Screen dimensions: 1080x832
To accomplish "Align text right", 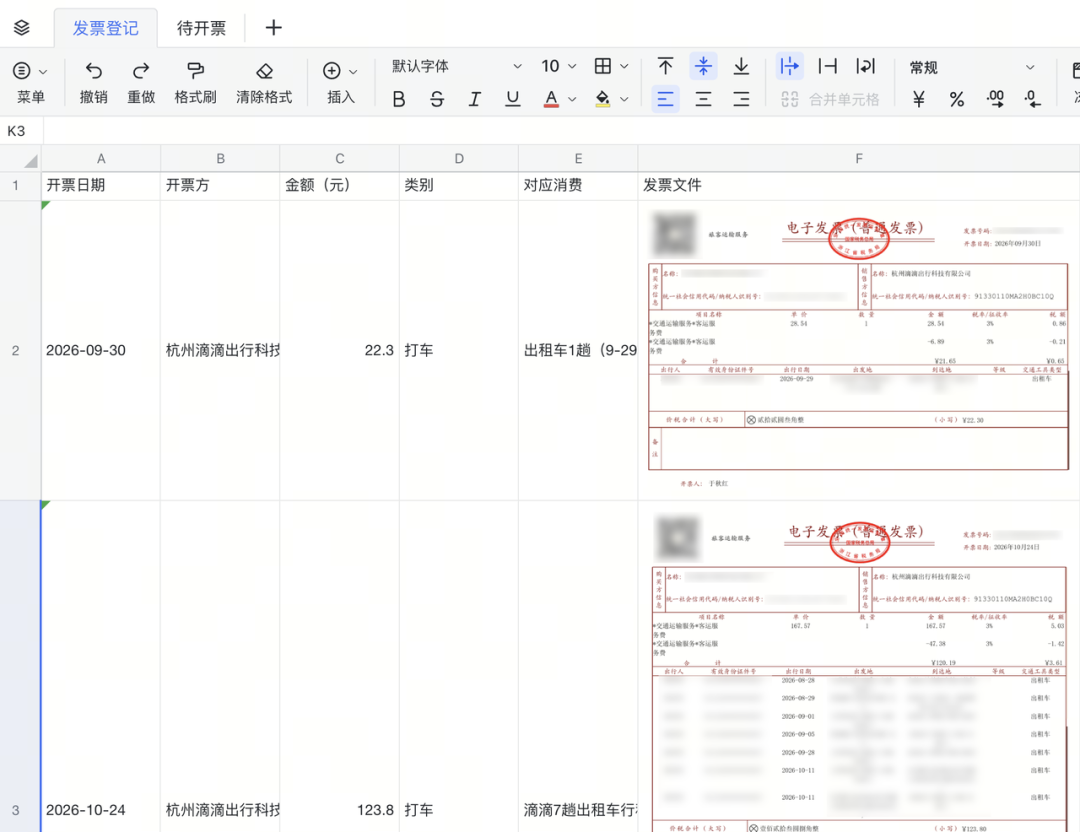I will [x=741, y=100].
